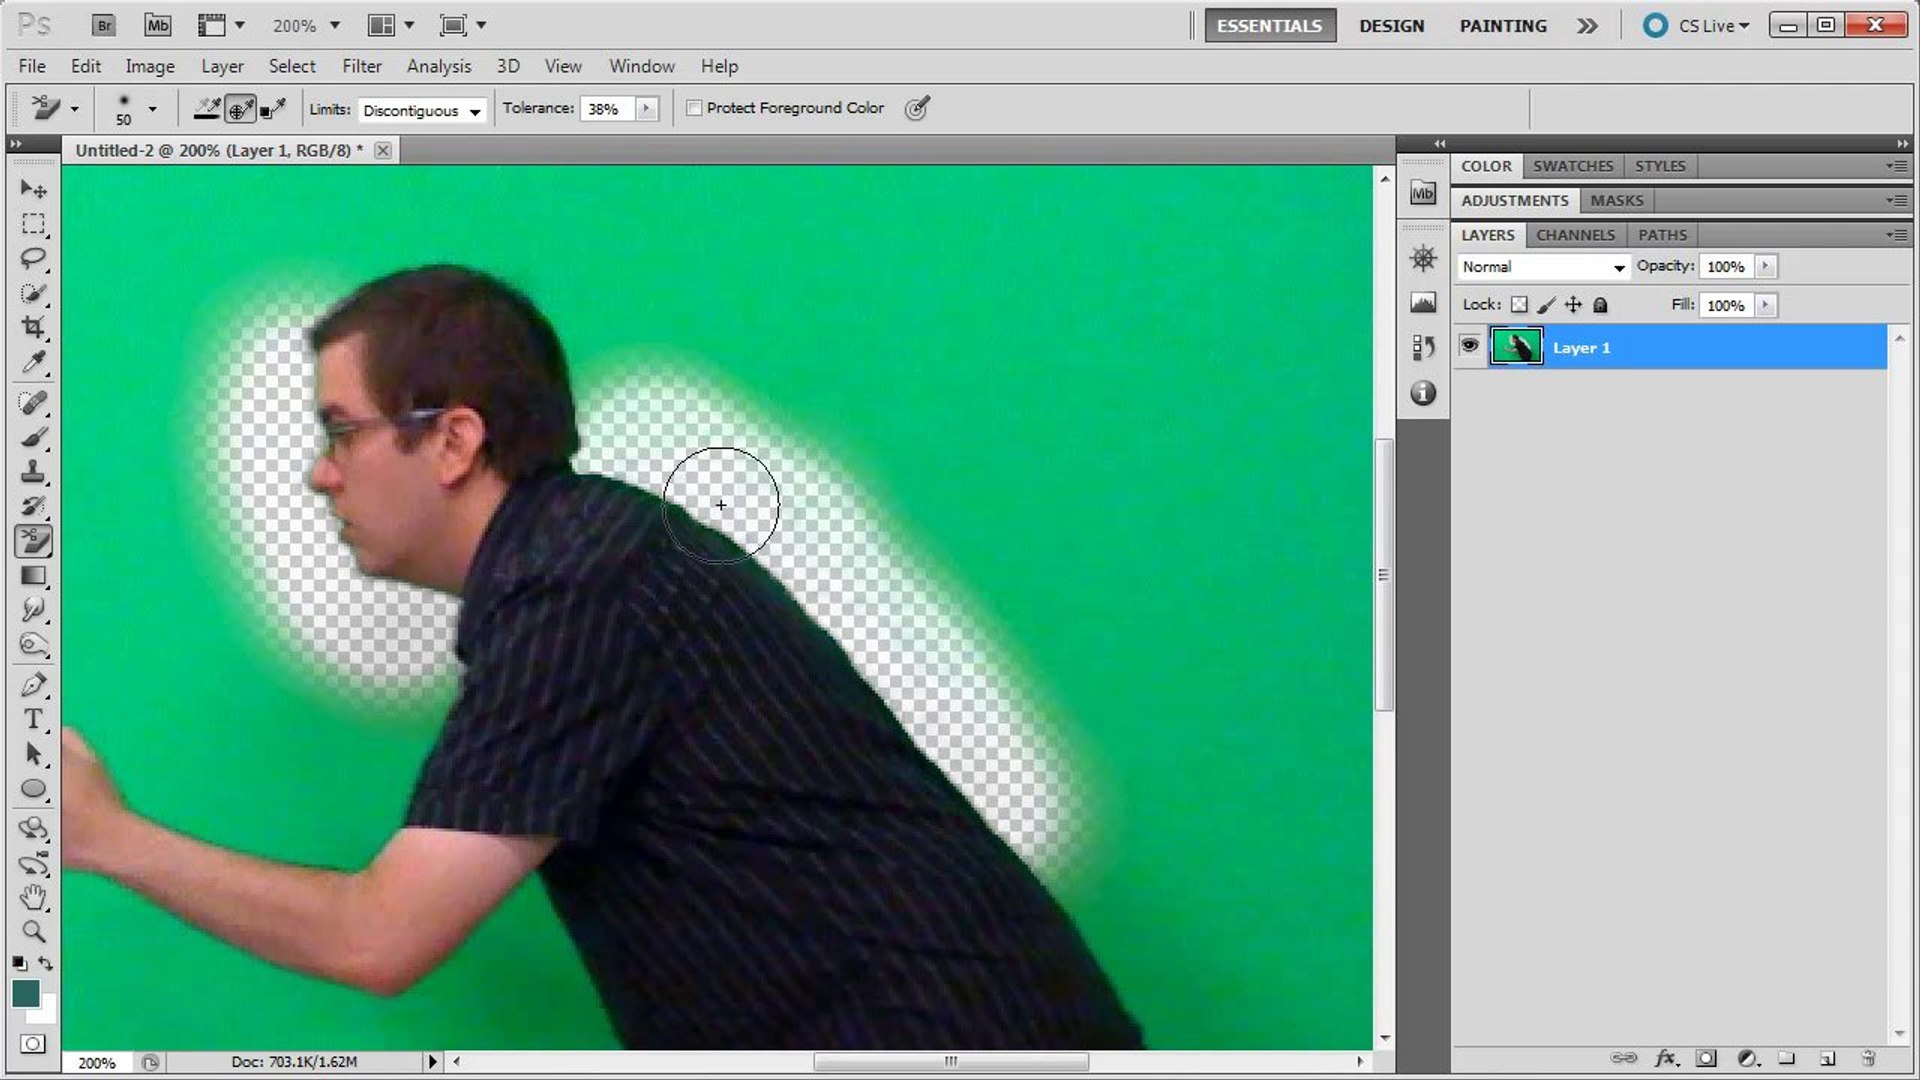
Task: Toggle lock transparent pixels for layer
Action: [x=1519, y=305]
